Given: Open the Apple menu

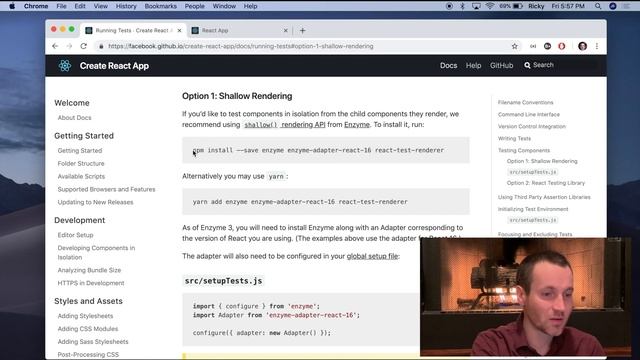Looking at the screenshot, I should coord(12,6).
